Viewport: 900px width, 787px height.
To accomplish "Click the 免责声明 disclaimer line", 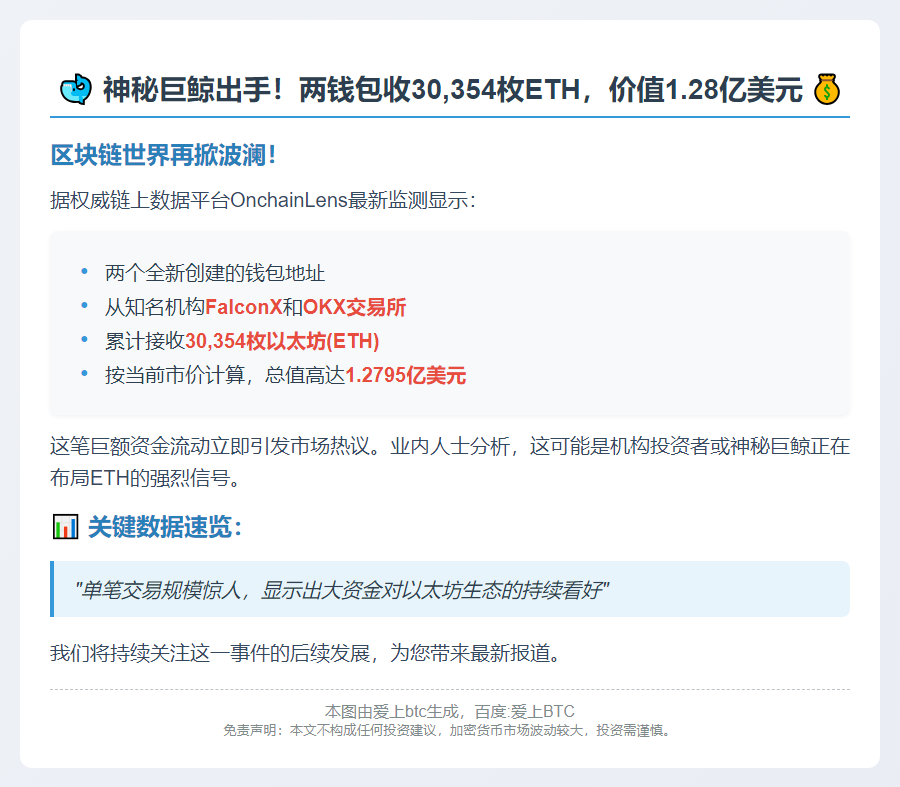I will [x=449, y=730].
